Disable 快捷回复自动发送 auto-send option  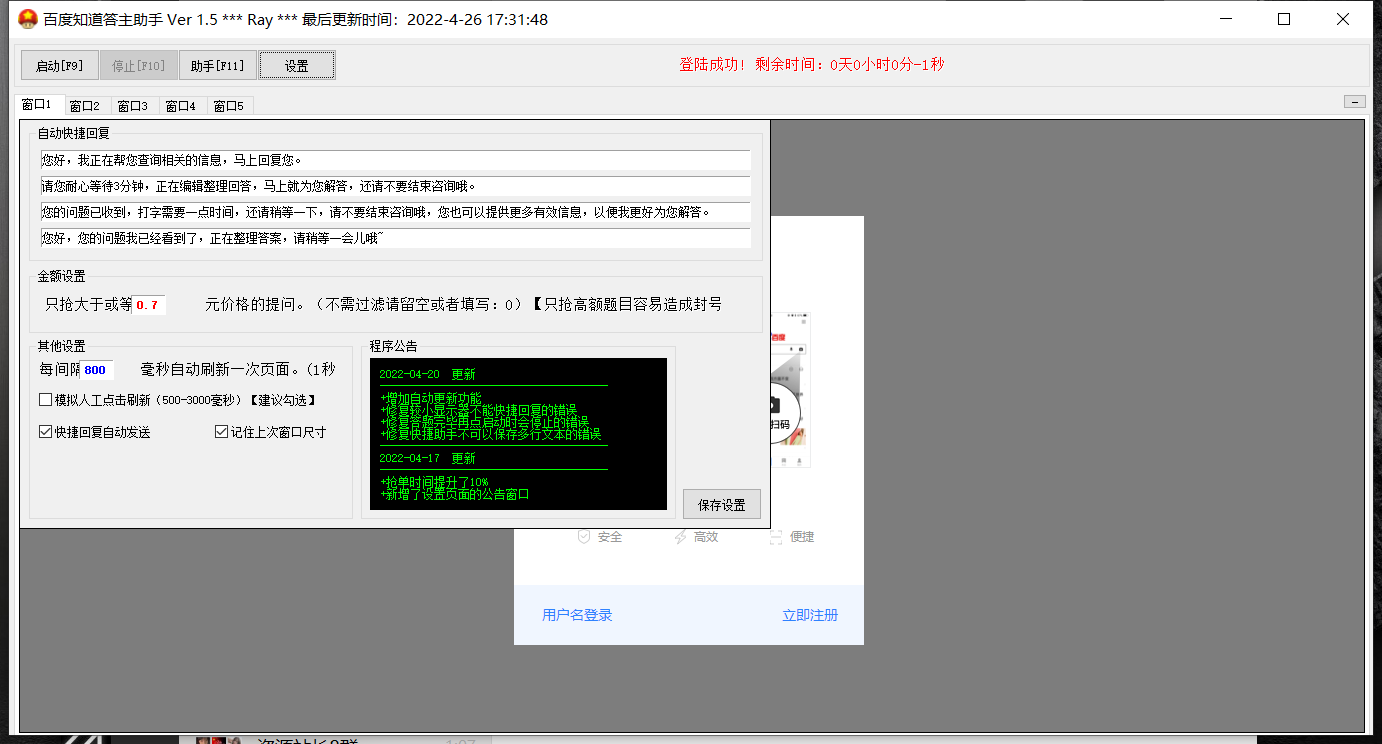45,431
